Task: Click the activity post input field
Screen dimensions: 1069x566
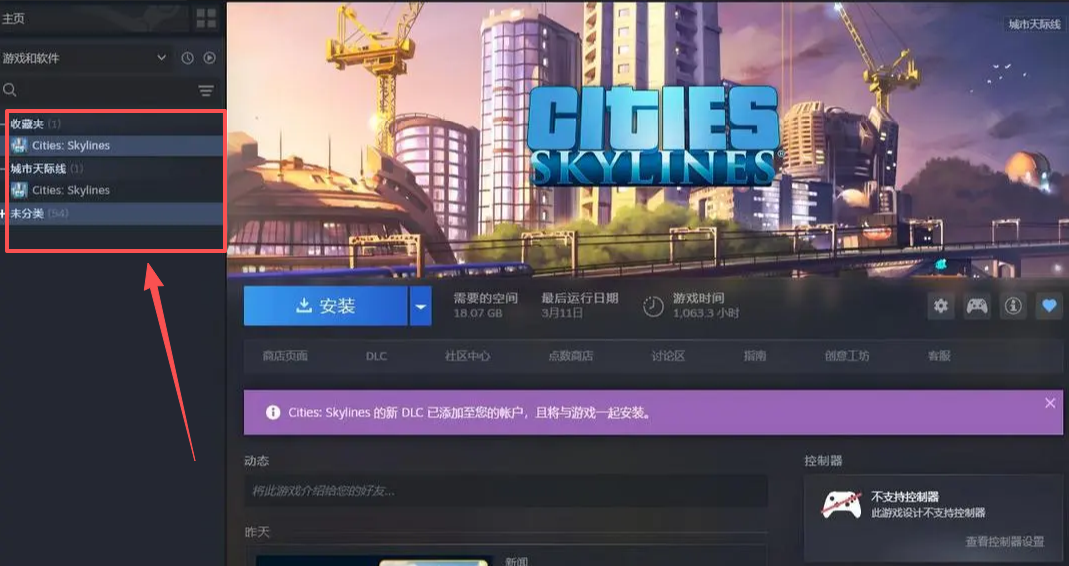Action: click(x=505, y=491)
